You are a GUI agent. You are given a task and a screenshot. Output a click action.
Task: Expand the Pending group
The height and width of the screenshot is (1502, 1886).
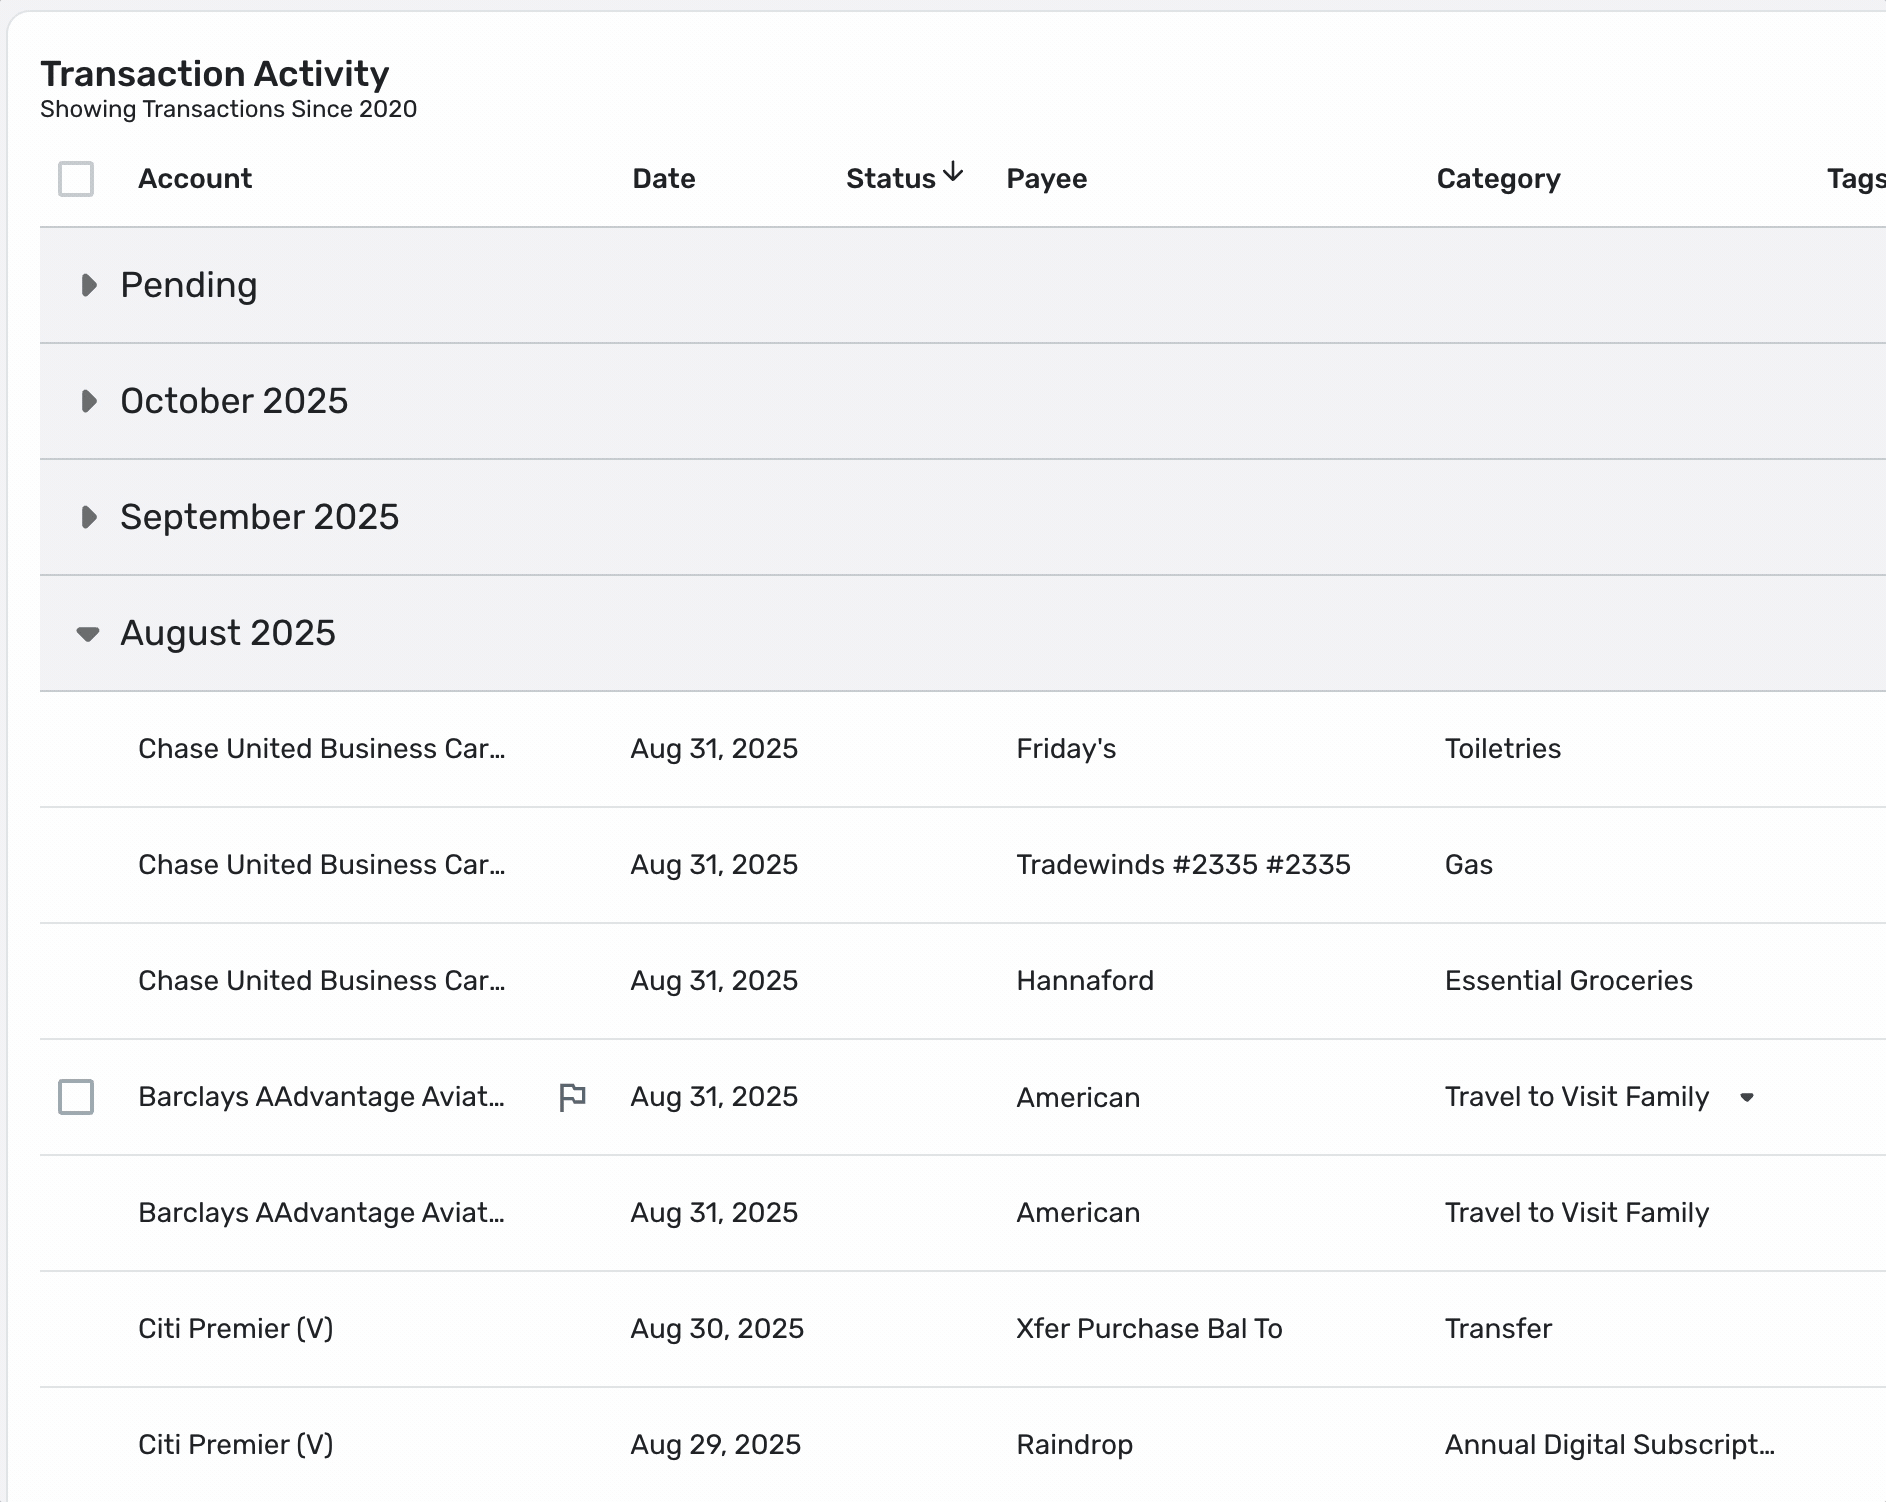coord(89,285)
